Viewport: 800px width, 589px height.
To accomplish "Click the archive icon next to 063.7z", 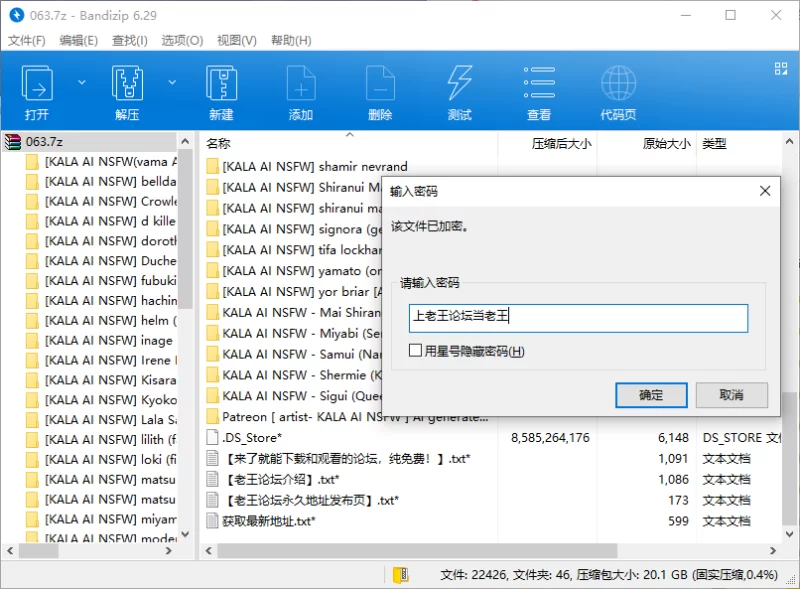I will coord(13,141).
